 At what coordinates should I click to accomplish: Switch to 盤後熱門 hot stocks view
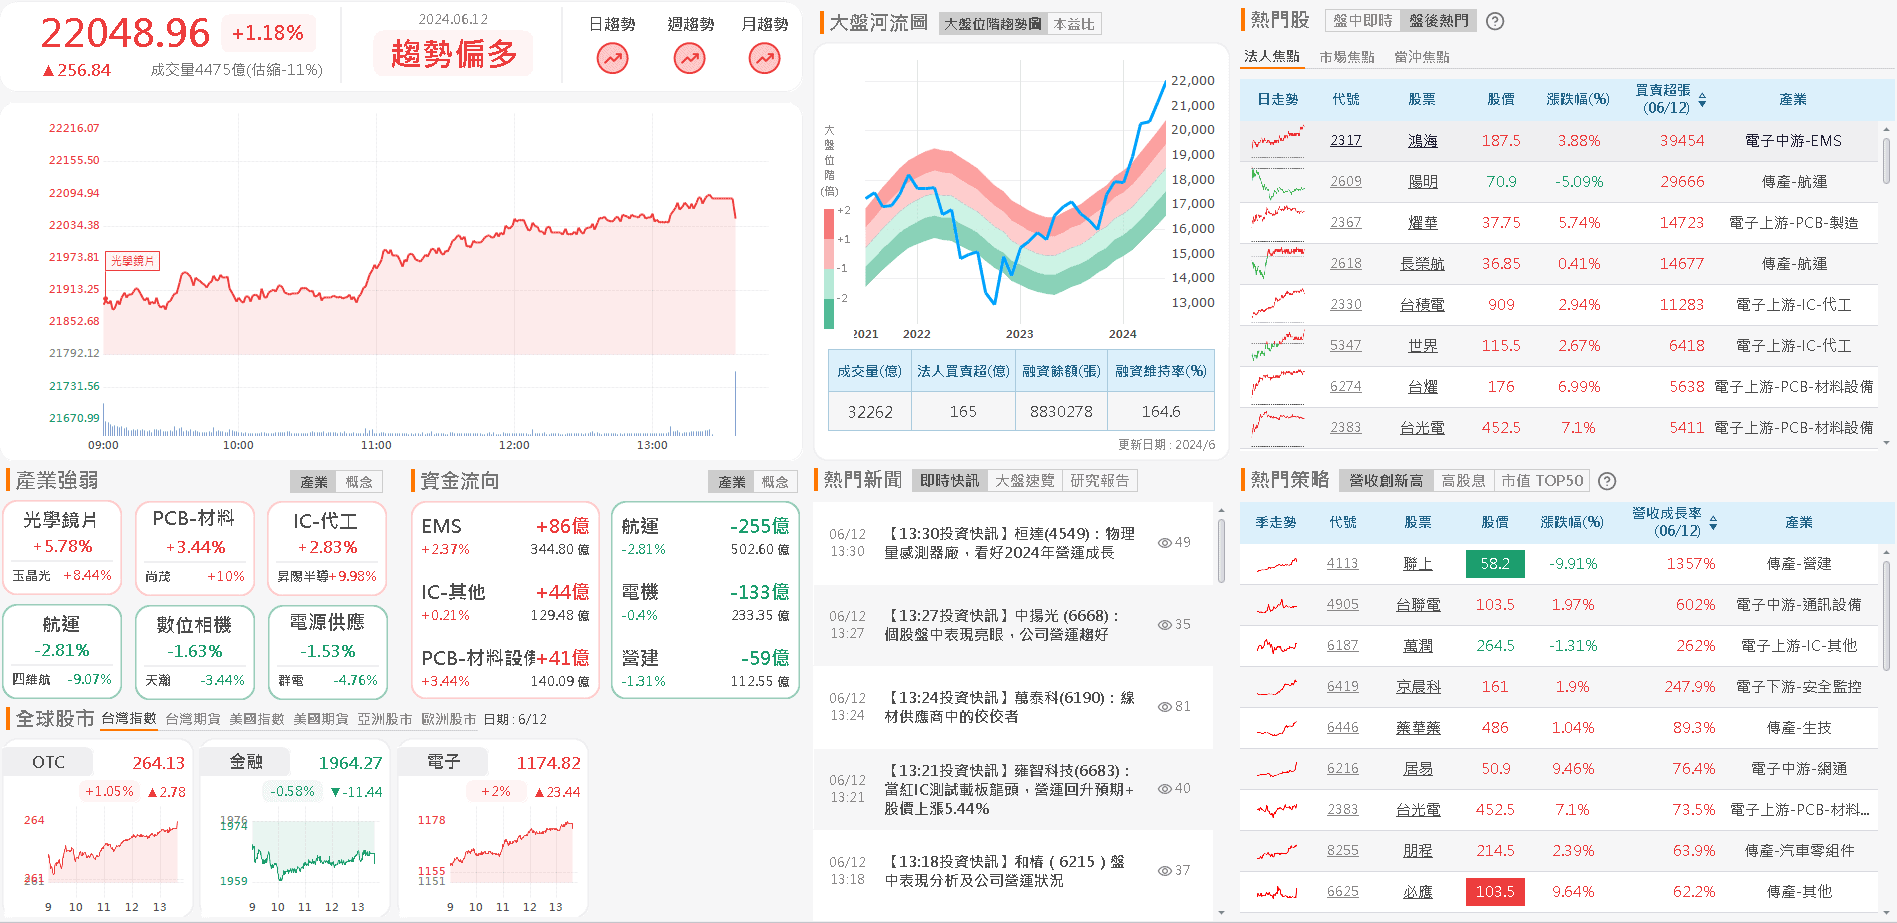click(1438, 21)
